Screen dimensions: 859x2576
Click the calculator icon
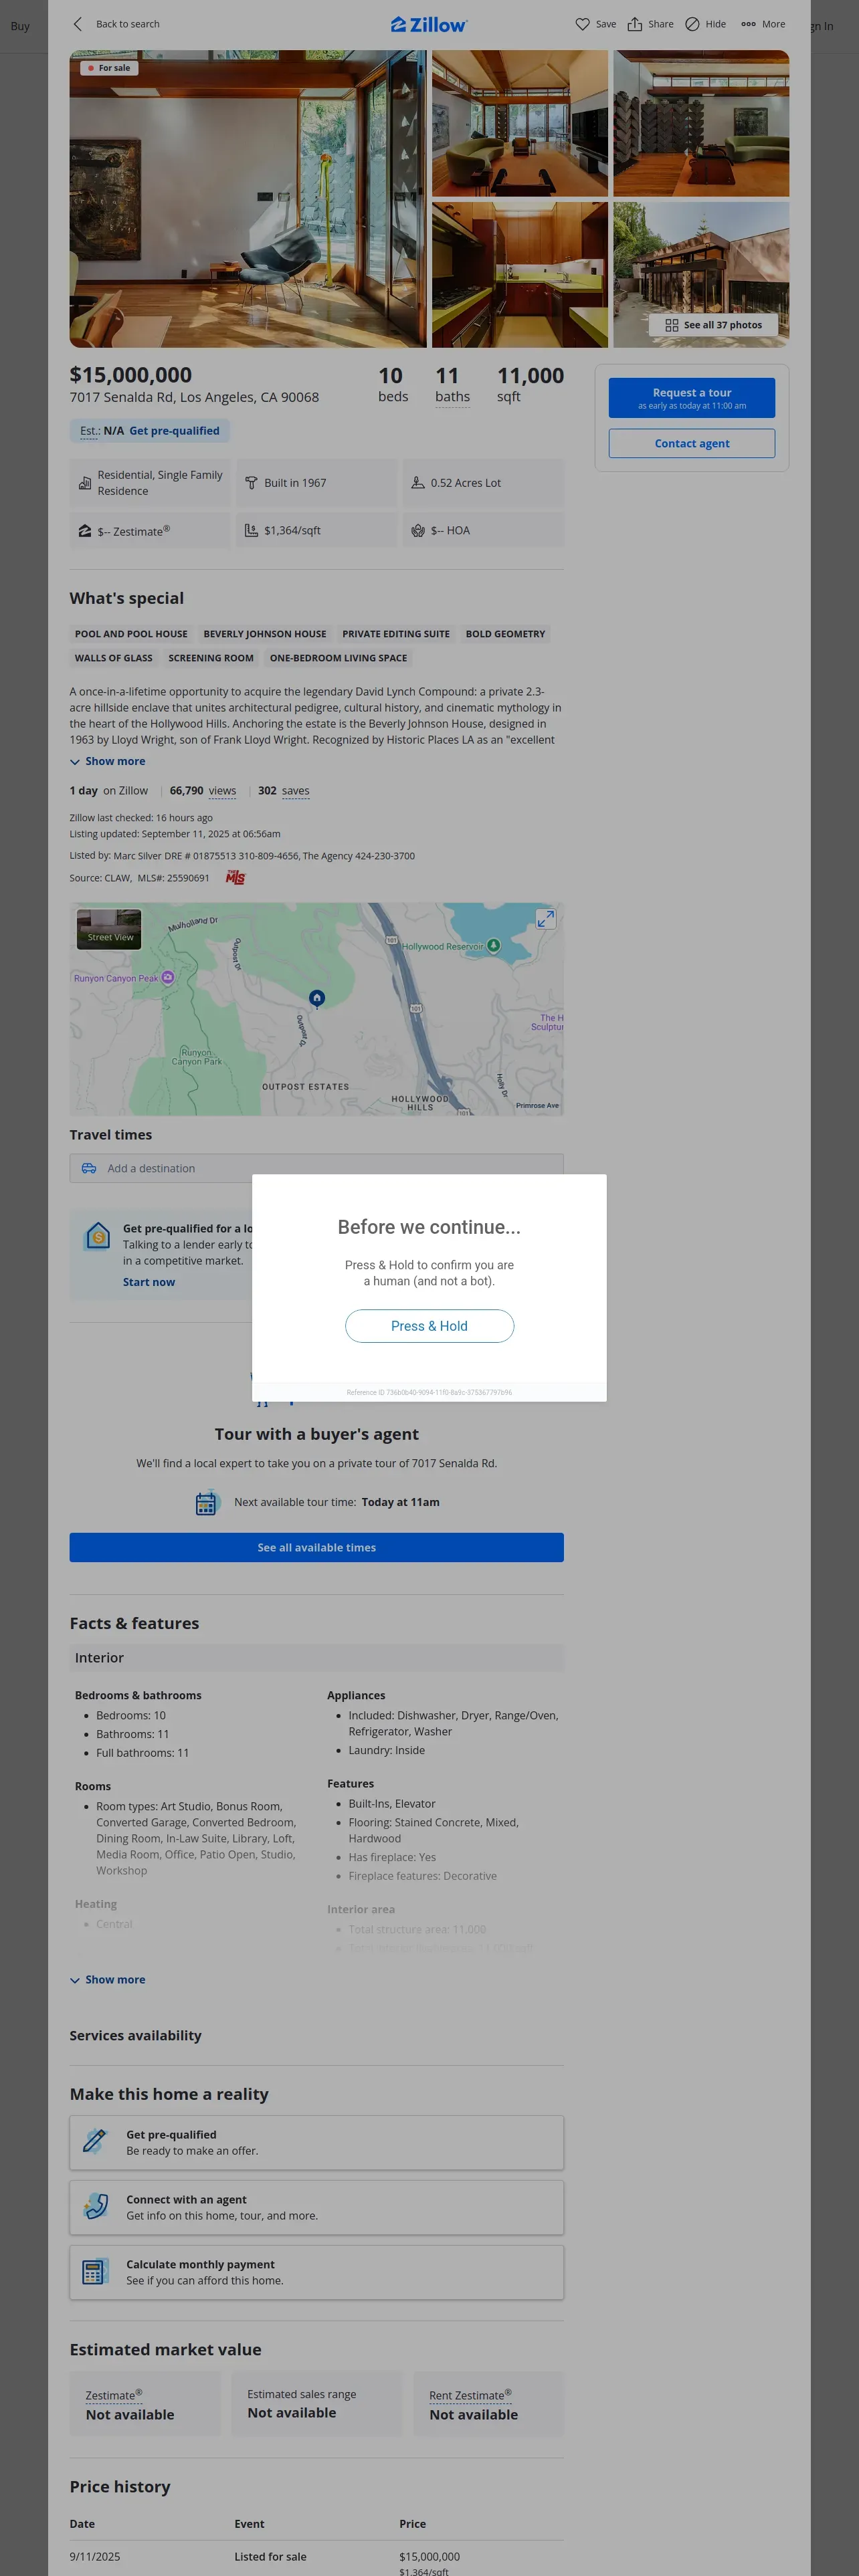point(95,2272)
